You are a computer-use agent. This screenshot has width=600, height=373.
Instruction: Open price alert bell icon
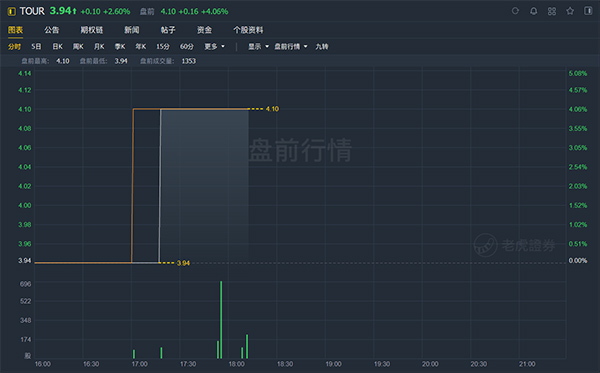(x=533, y=11)
